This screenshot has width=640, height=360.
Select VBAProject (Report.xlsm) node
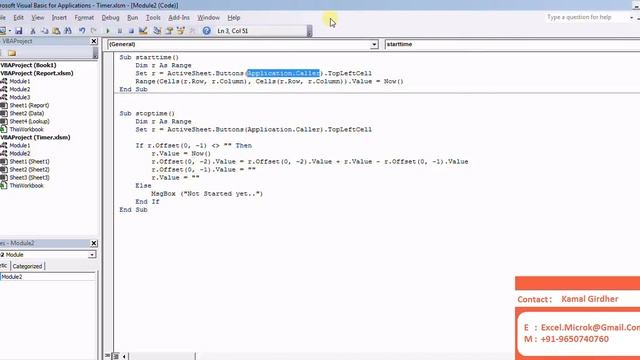(x=37, y=73)
